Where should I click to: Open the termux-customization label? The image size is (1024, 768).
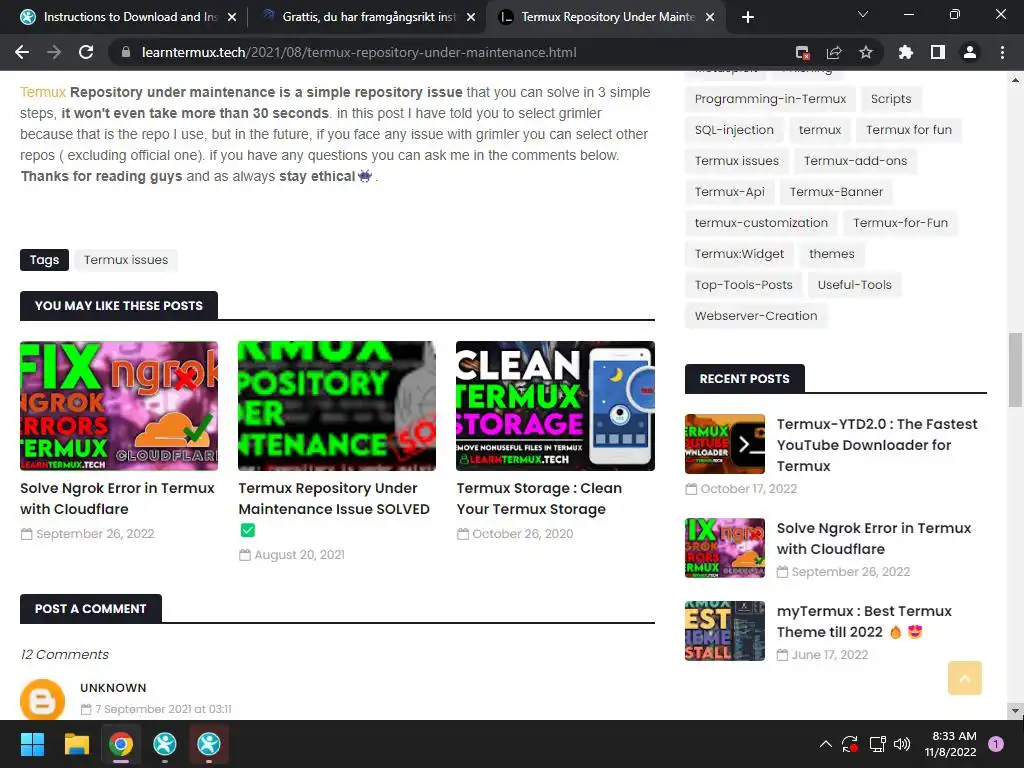pos(761,223)
